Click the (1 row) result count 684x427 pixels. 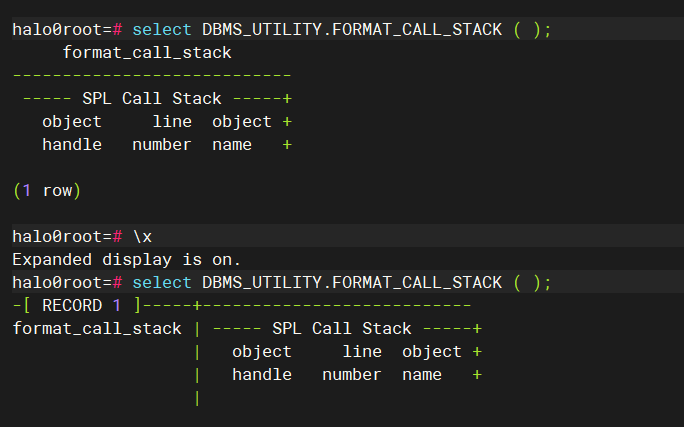point(47,191)
